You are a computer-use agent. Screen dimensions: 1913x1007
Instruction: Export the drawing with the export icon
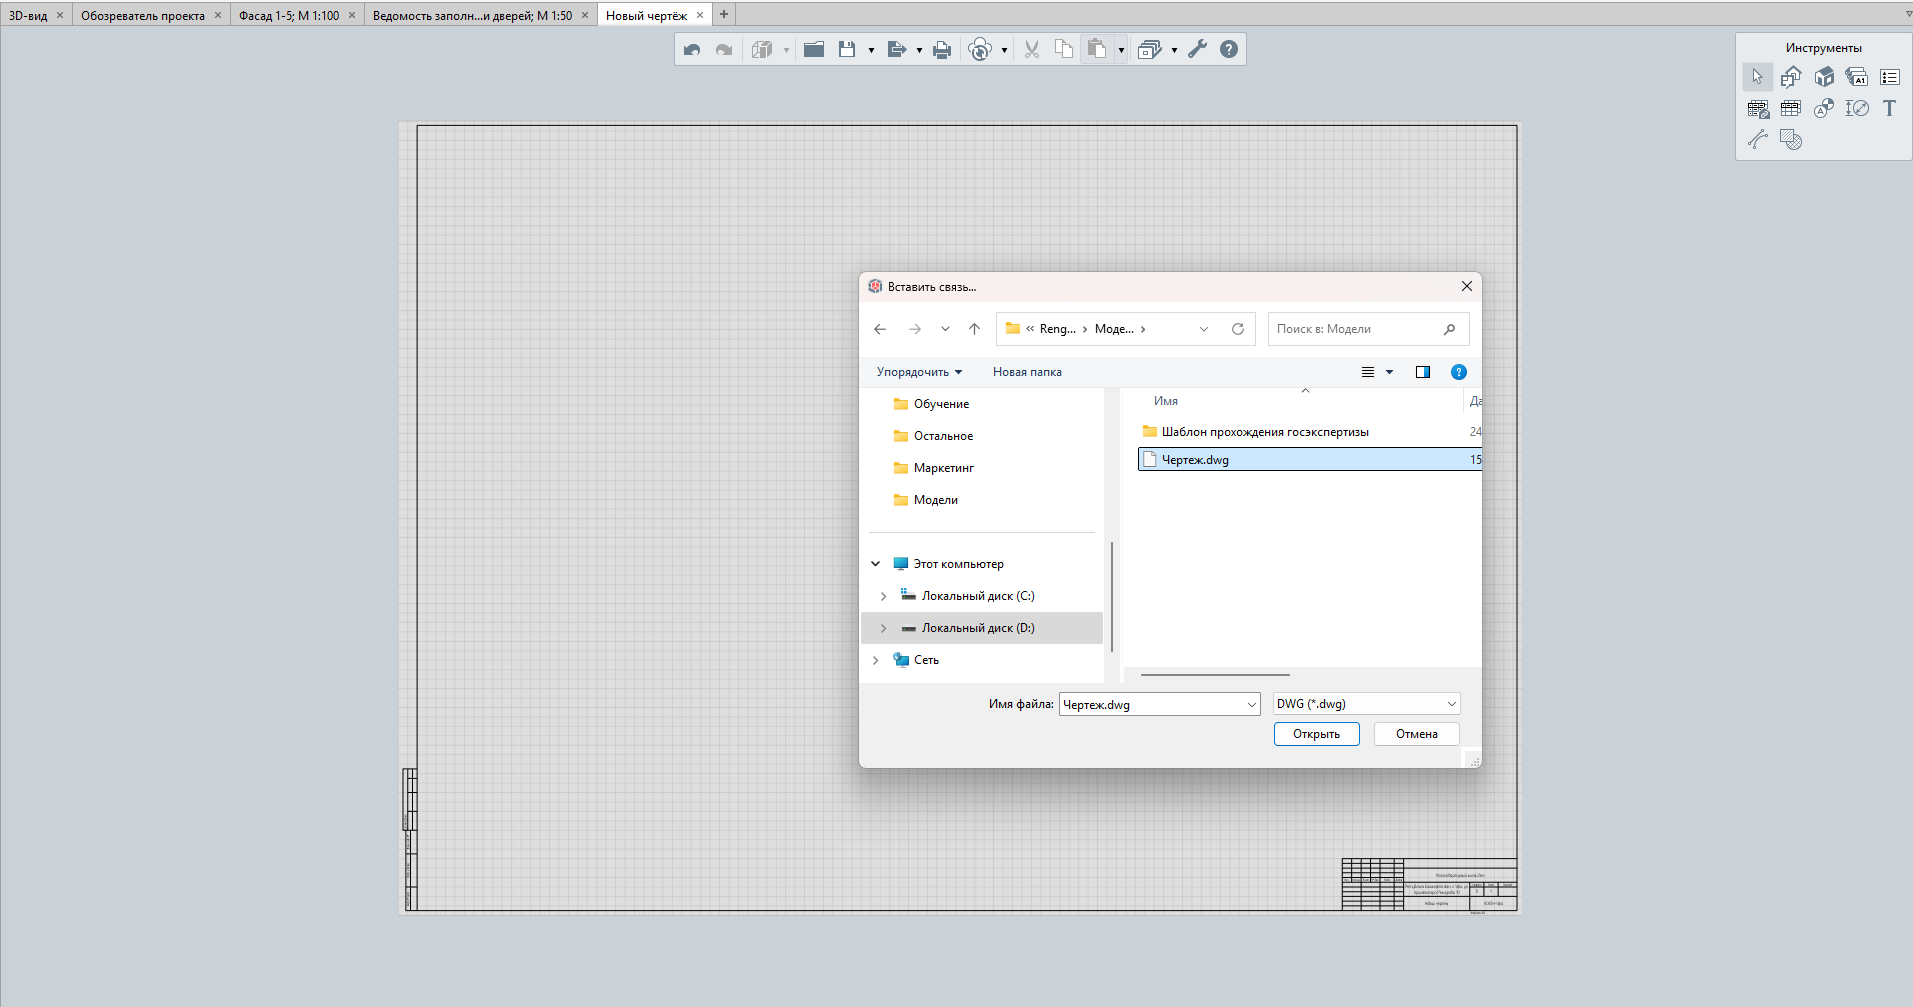(896, 49)
